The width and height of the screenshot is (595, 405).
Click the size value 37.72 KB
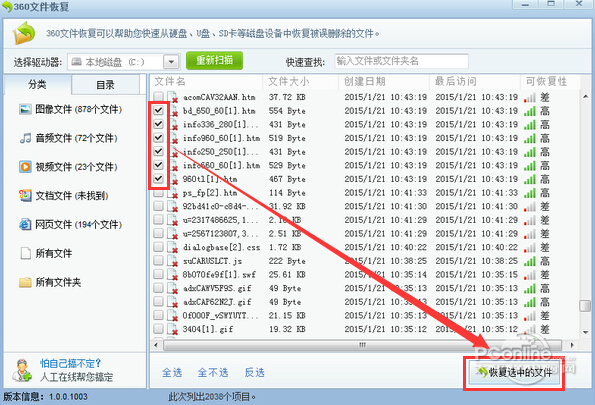click(287, 97)
